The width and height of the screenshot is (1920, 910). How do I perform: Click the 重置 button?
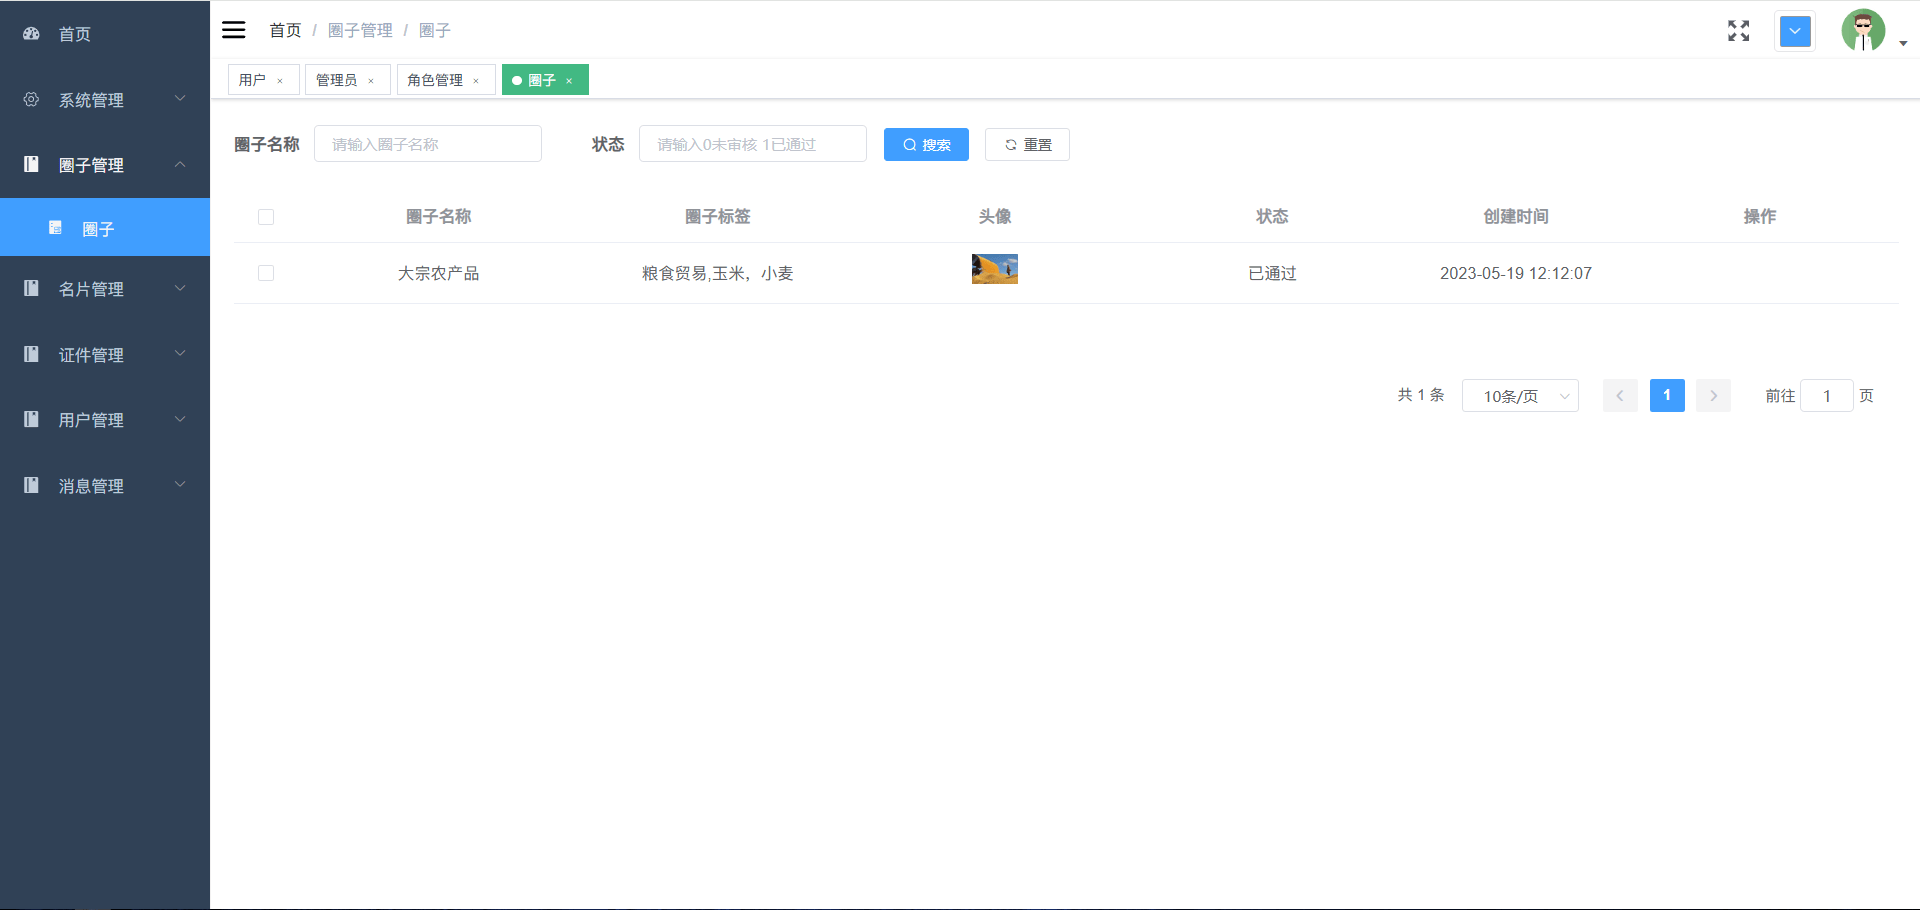click(x=1027, y=144)
